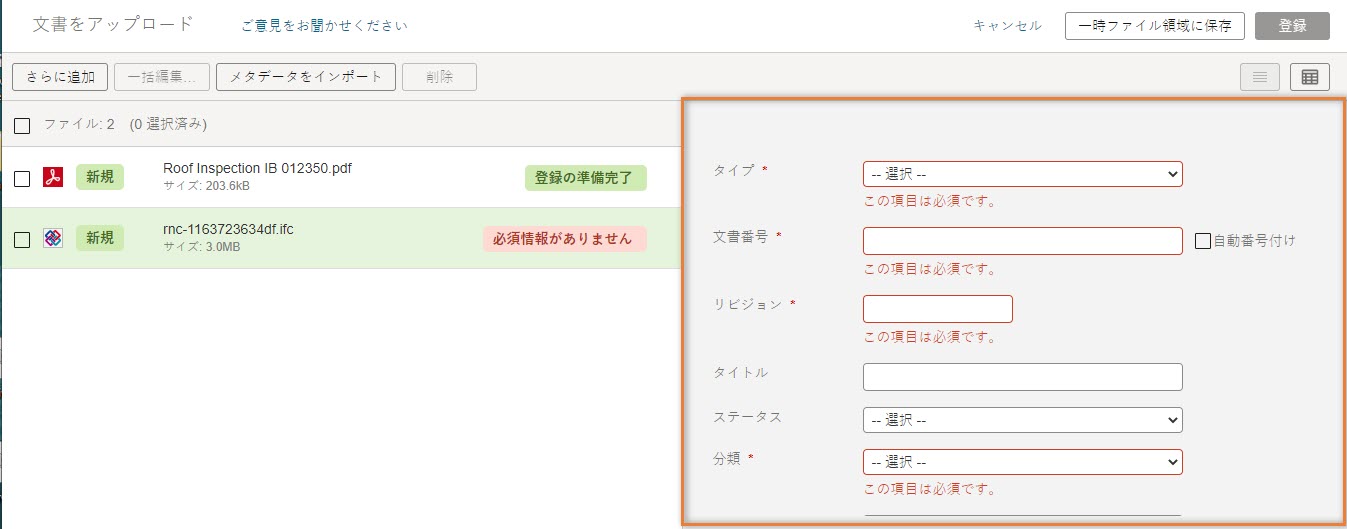Switch to table grid view icon
1347x529 pixels.
tap(1310, 77)
